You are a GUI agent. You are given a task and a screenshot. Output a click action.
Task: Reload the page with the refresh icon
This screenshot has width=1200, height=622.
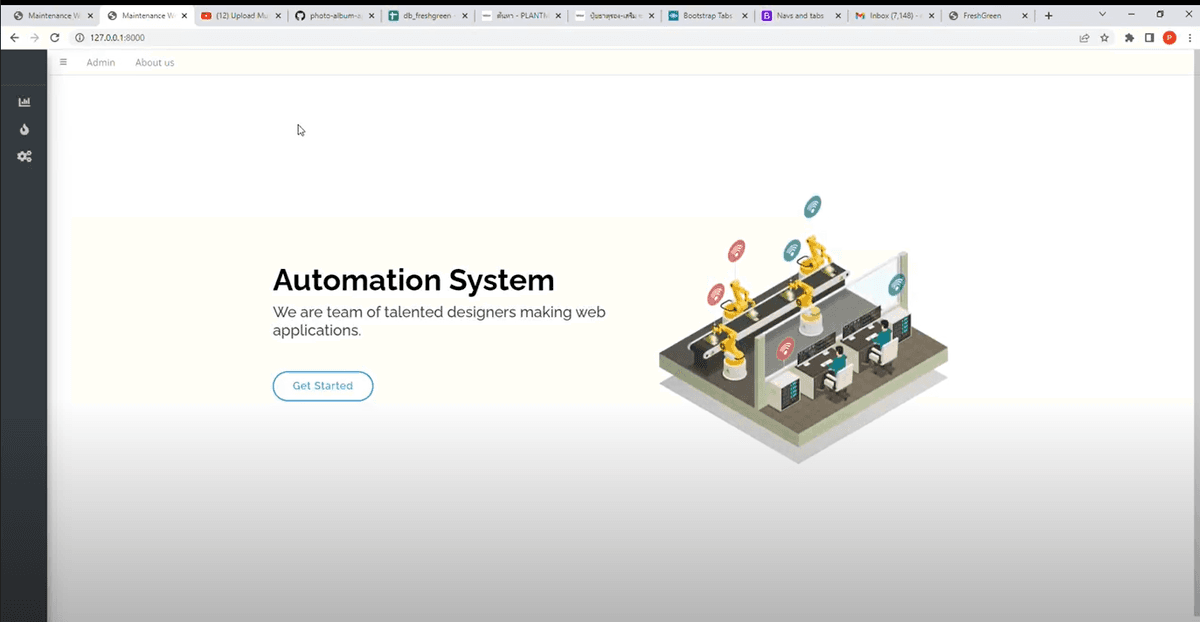pos(54,37)
